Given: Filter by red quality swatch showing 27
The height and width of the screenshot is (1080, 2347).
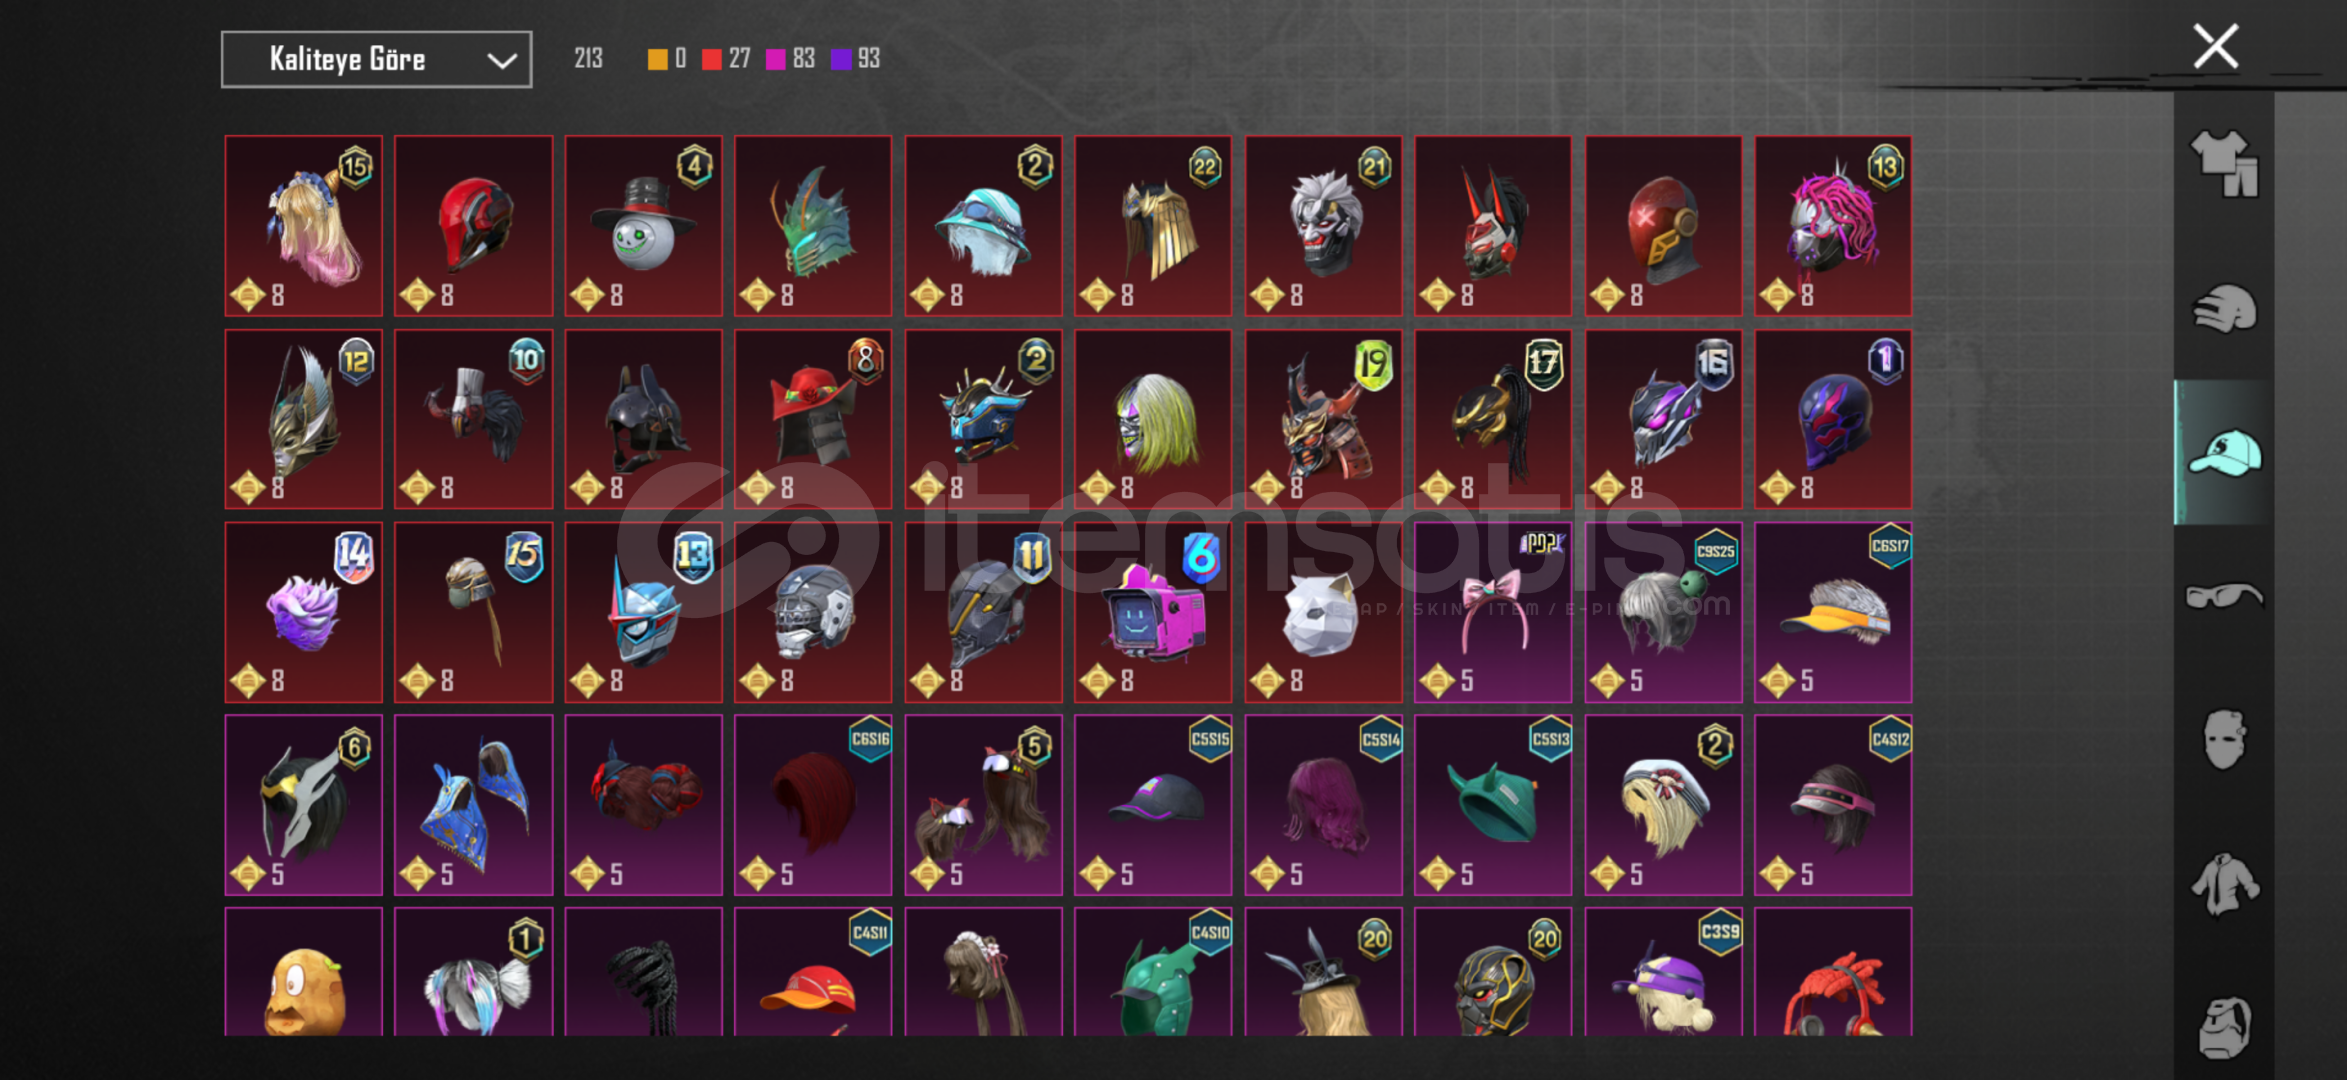Looking at the screenshot, I should tap(726, 59).
